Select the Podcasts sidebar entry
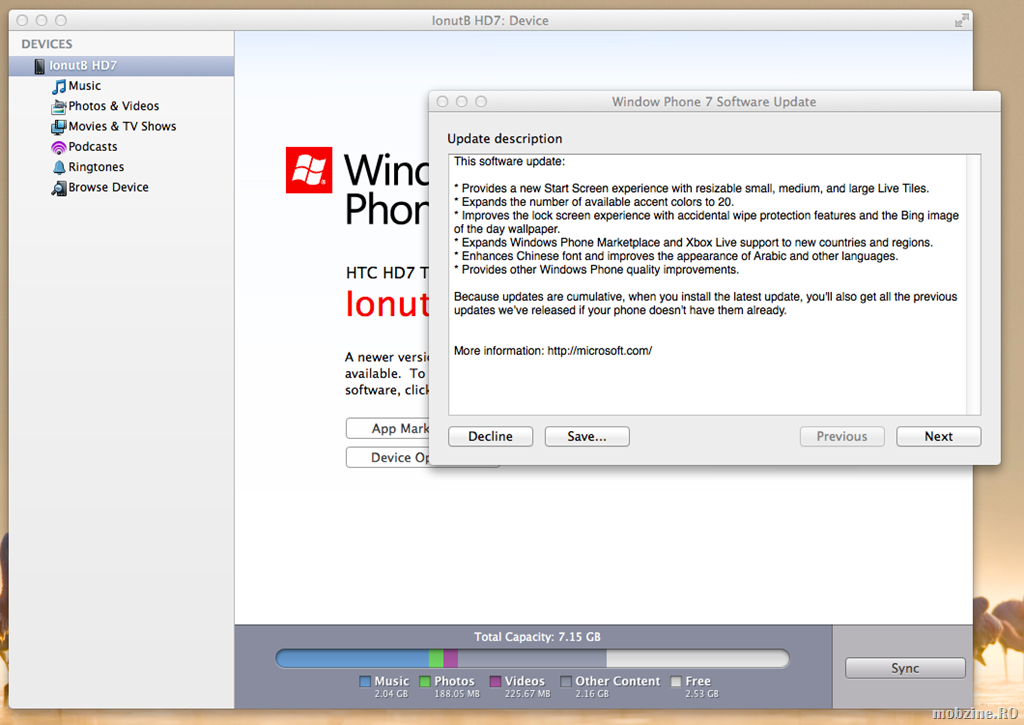This screenshot has width=1024, height=725. click(93, 146)
